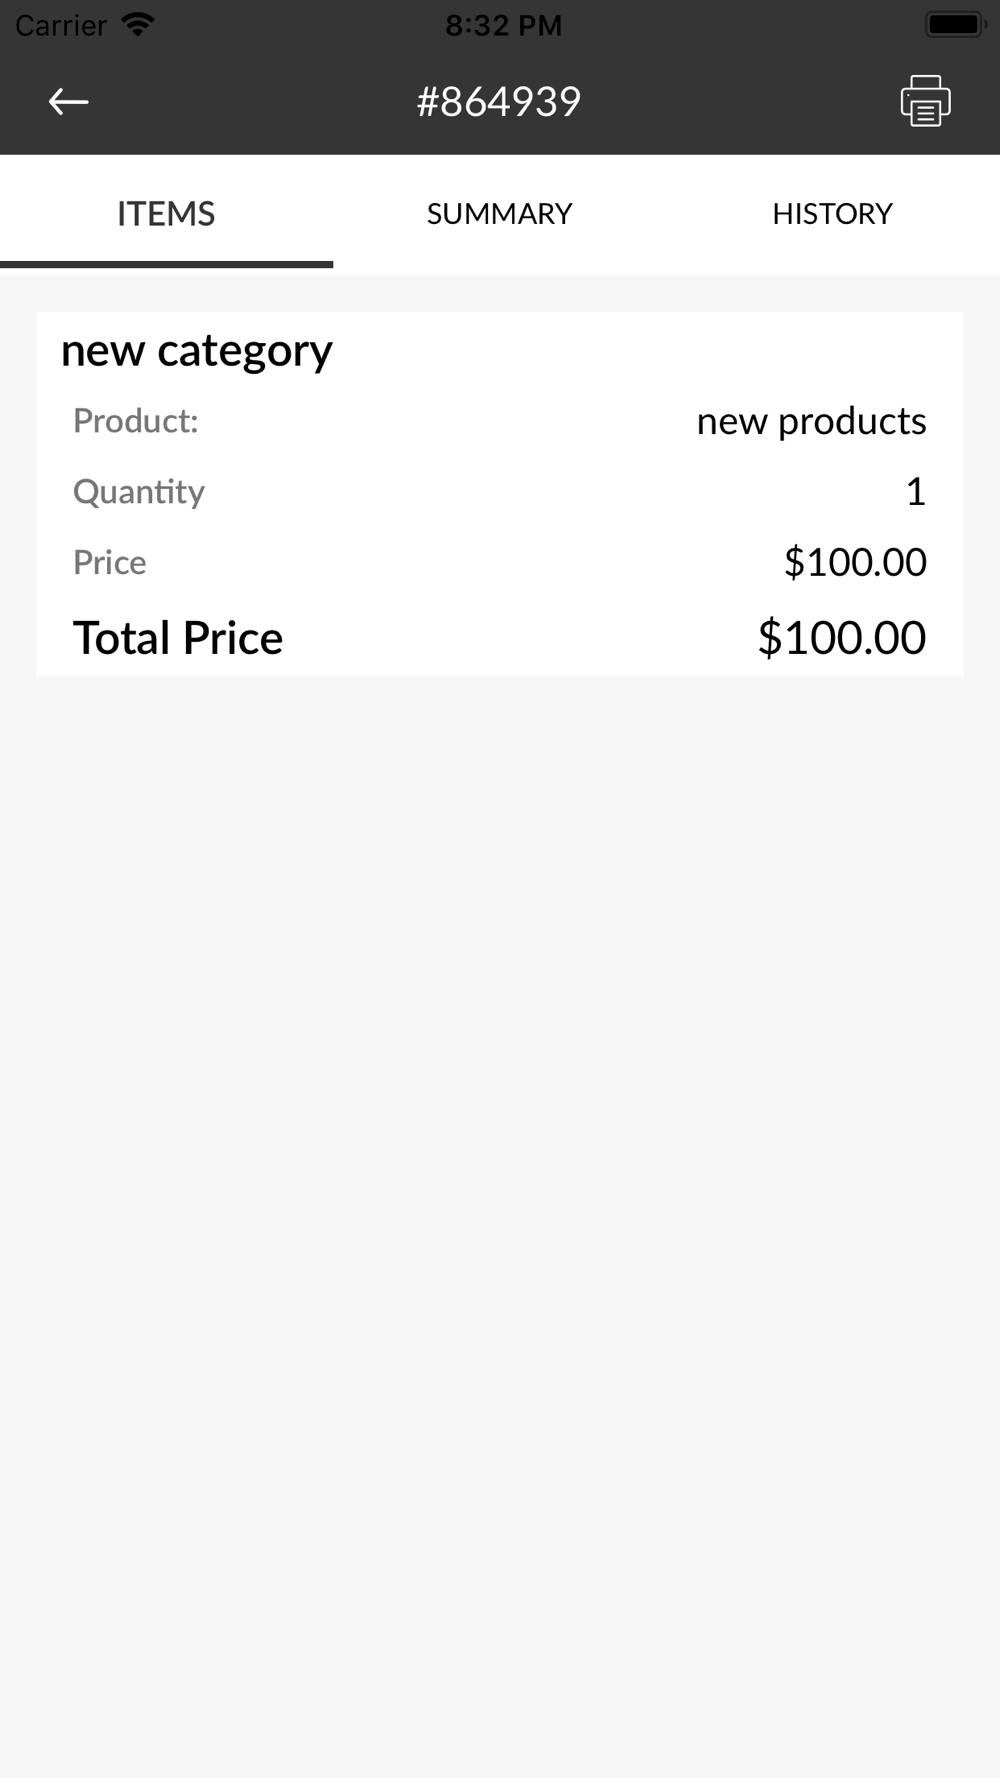1000x1778 pixels.
Task: Select the $100.00 price value
Action: (x=855, y=562)
